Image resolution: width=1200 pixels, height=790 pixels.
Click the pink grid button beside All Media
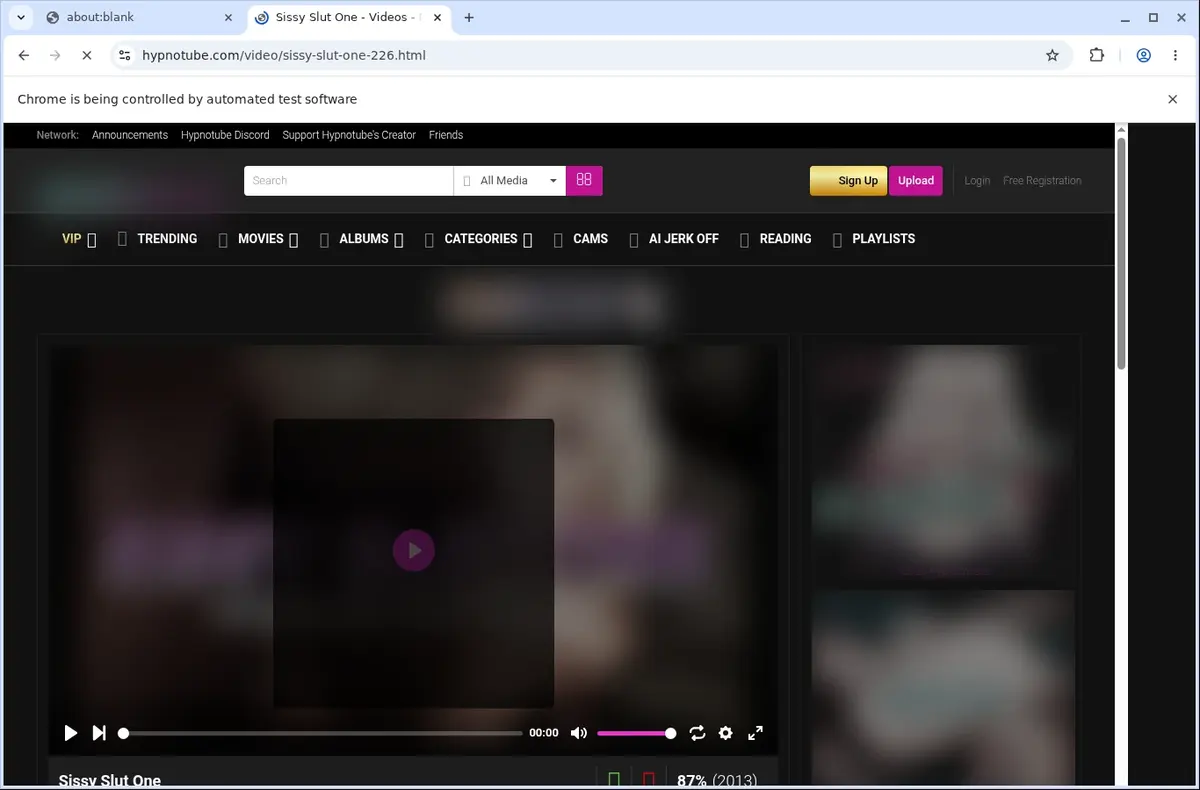pyautogui.click(x=584, y=180)
